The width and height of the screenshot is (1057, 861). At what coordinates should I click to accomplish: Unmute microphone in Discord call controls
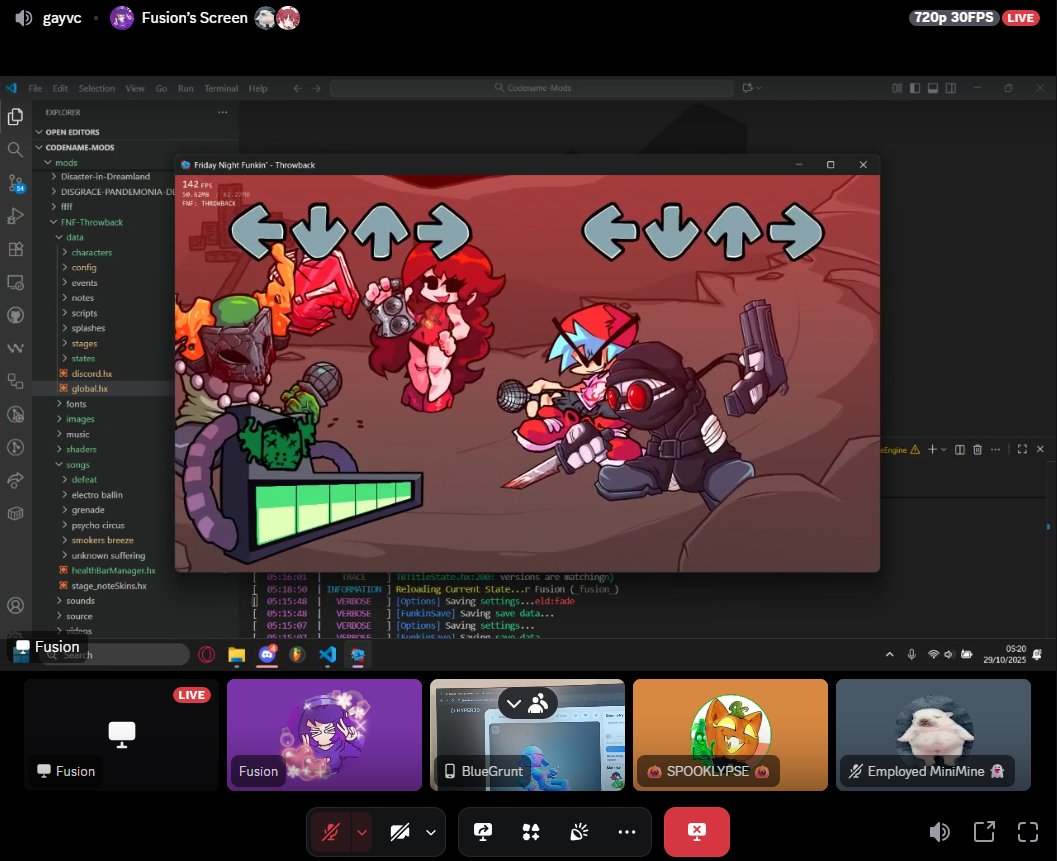coord(330,832)
